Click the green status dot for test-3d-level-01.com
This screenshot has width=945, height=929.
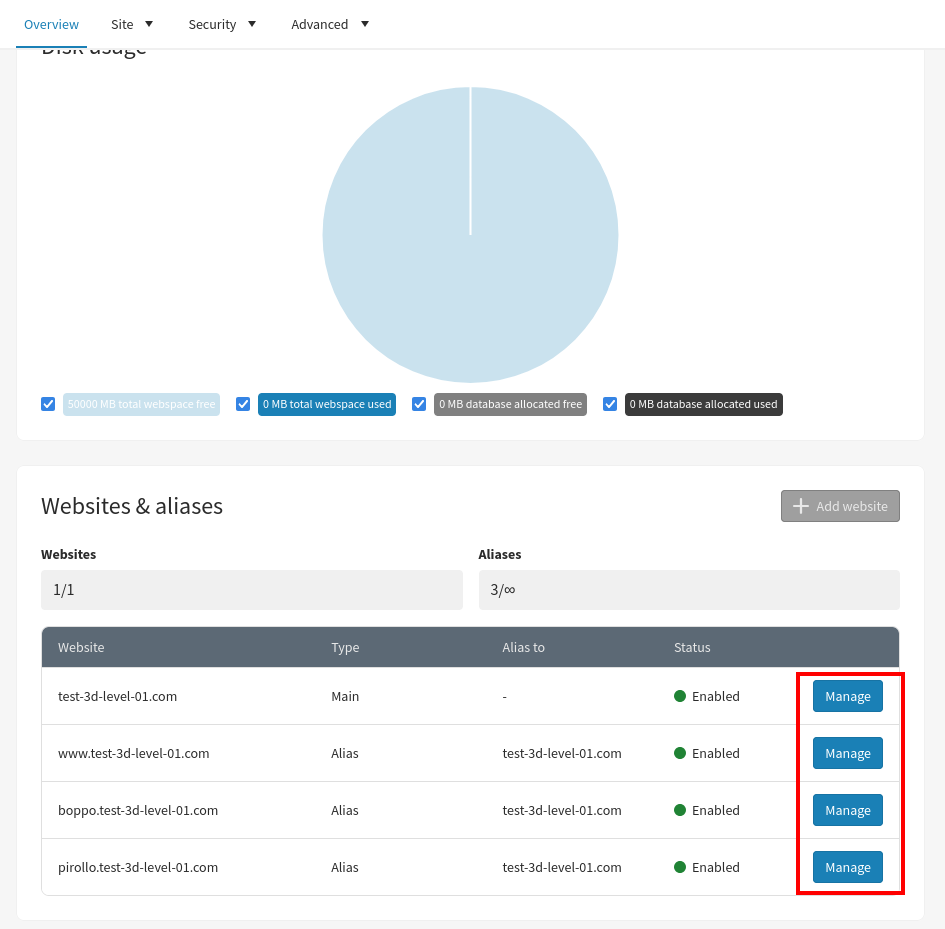(680, 696)
